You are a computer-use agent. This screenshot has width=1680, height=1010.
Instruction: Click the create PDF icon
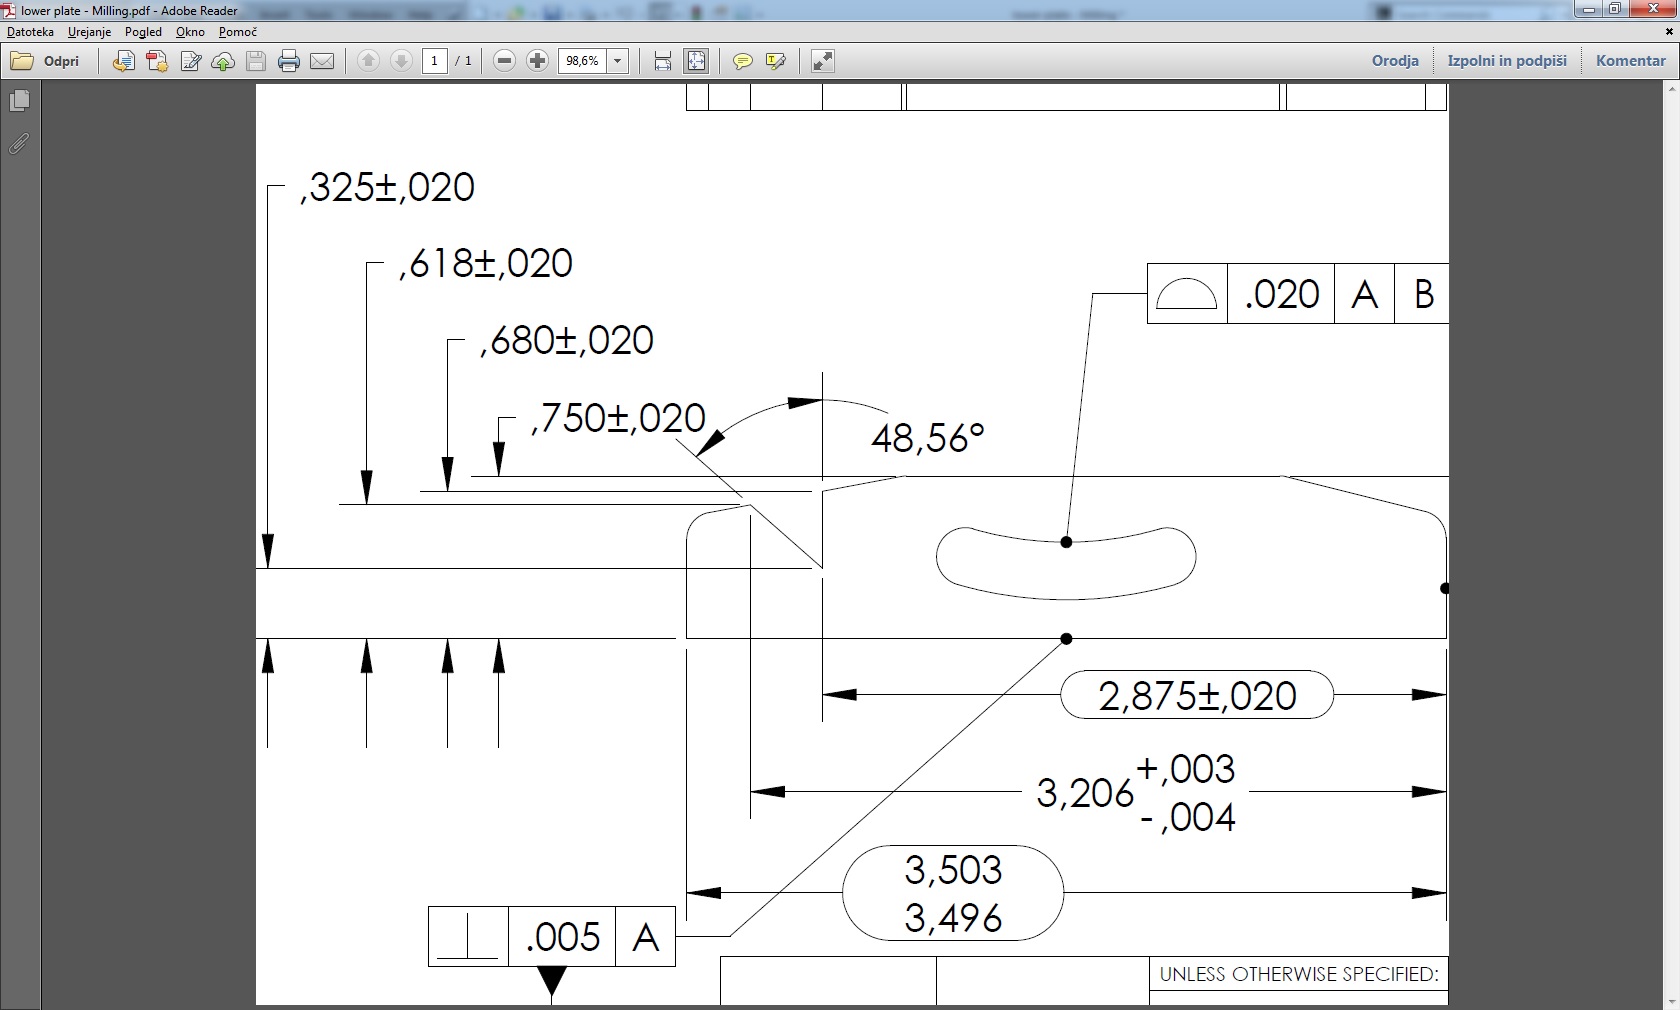[157, 62]
